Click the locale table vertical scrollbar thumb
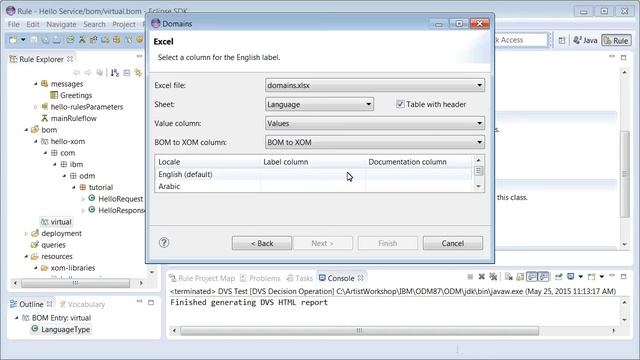Image resolution: width=640 pixels, height=360 pixels. [478, 171]
